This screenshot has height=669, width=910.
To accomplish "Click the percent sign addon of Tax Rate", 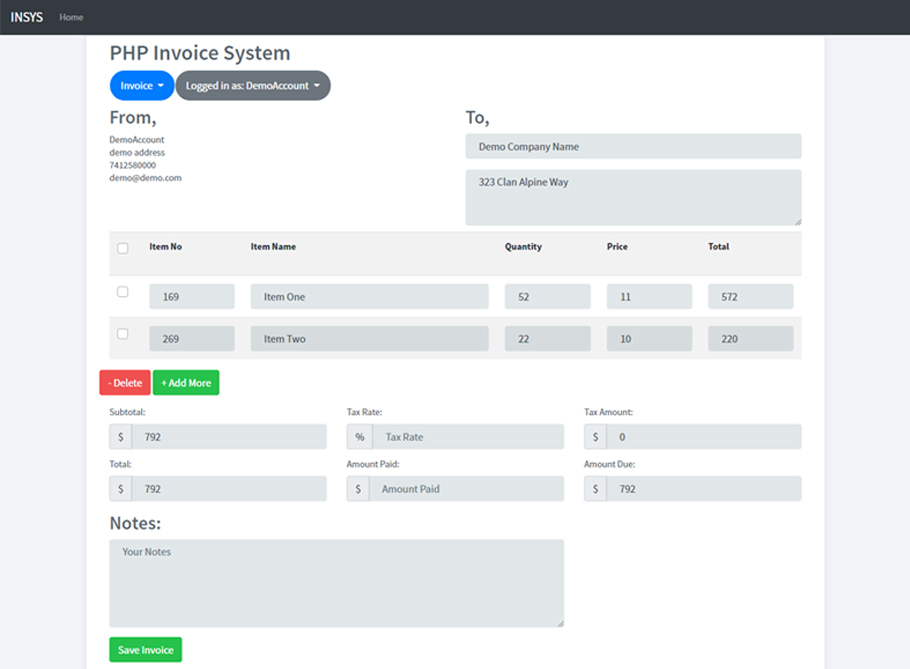I will click(360, 436).
